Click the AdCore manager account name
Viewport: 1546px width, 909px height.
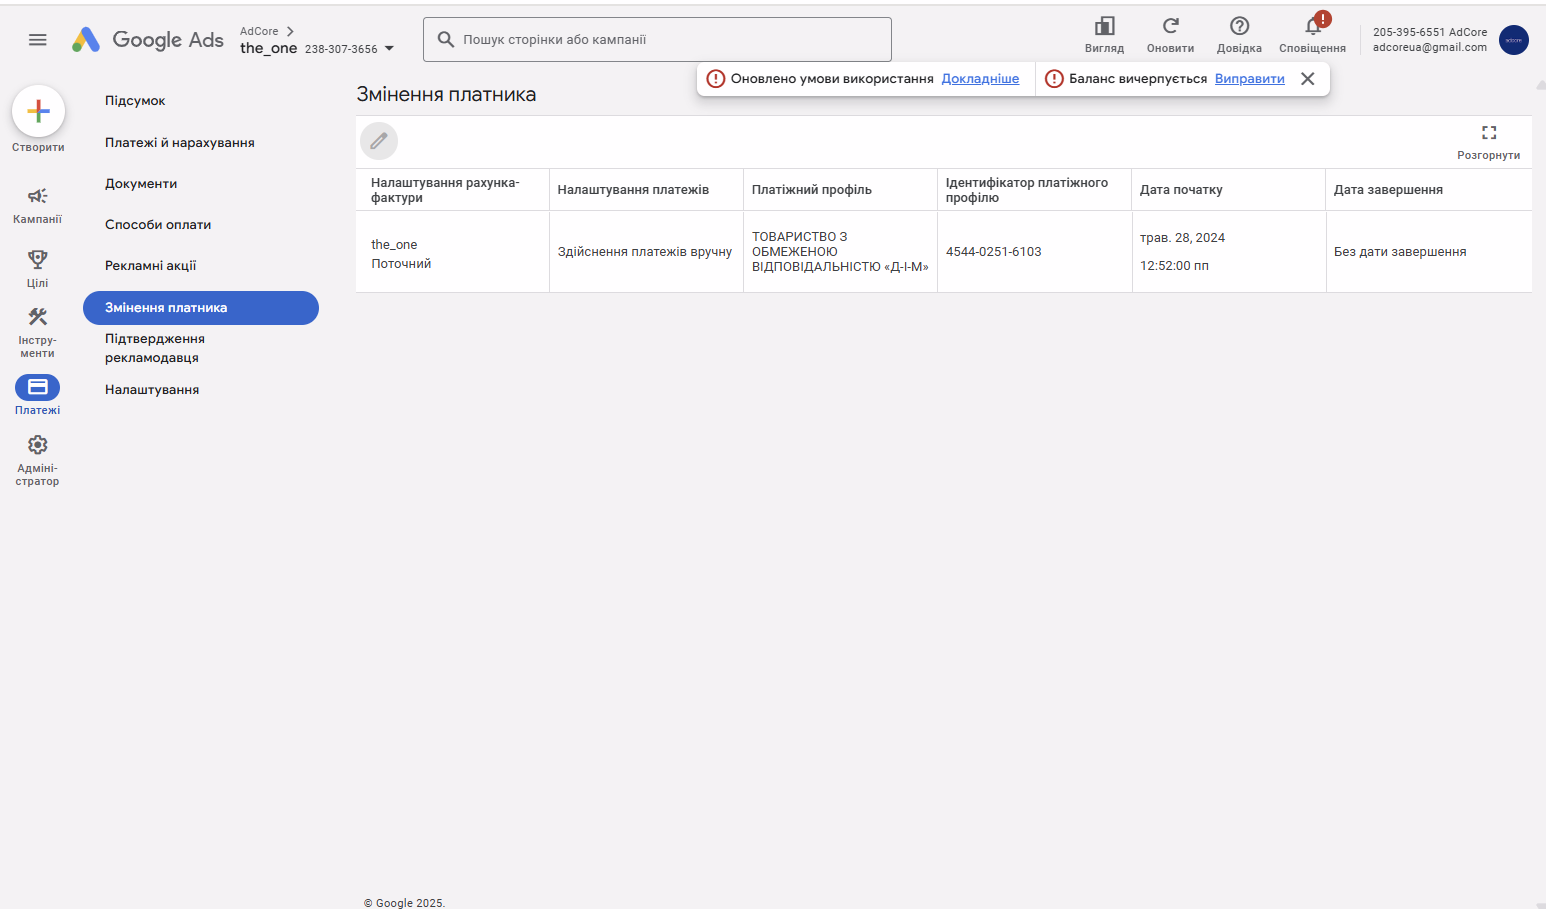pyautogui.click(x=259, y=32)
